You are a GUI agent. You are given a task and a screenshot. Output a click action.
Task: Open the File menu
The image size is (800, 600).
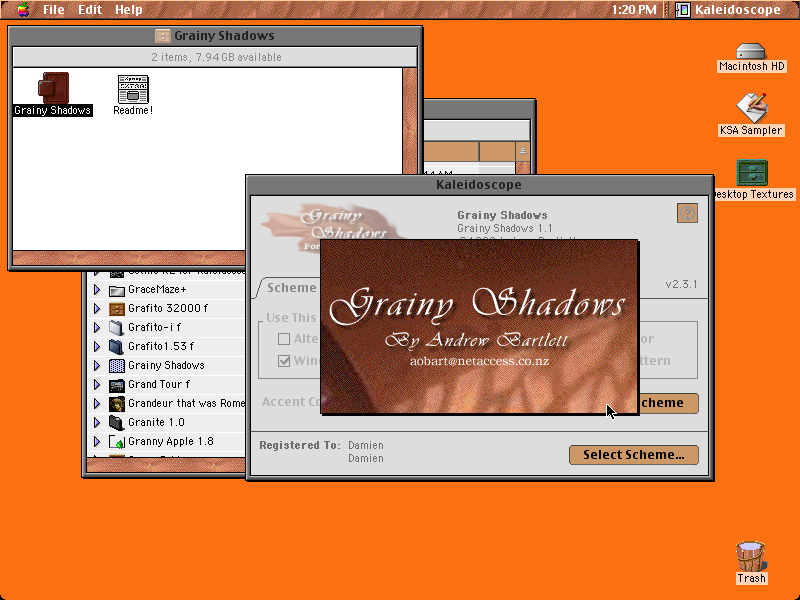[54, 10]
